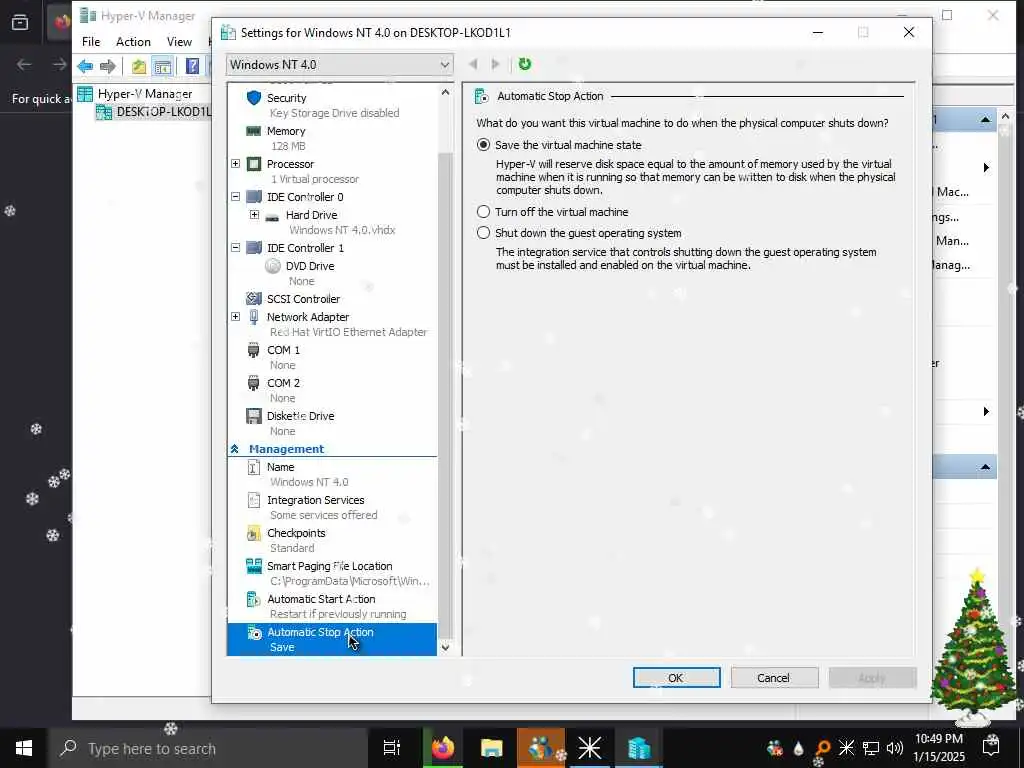This screenshot has height=768, width=1024.
Task: Click the settings list scroll down arrow
Action: click(x=445, y=647)
